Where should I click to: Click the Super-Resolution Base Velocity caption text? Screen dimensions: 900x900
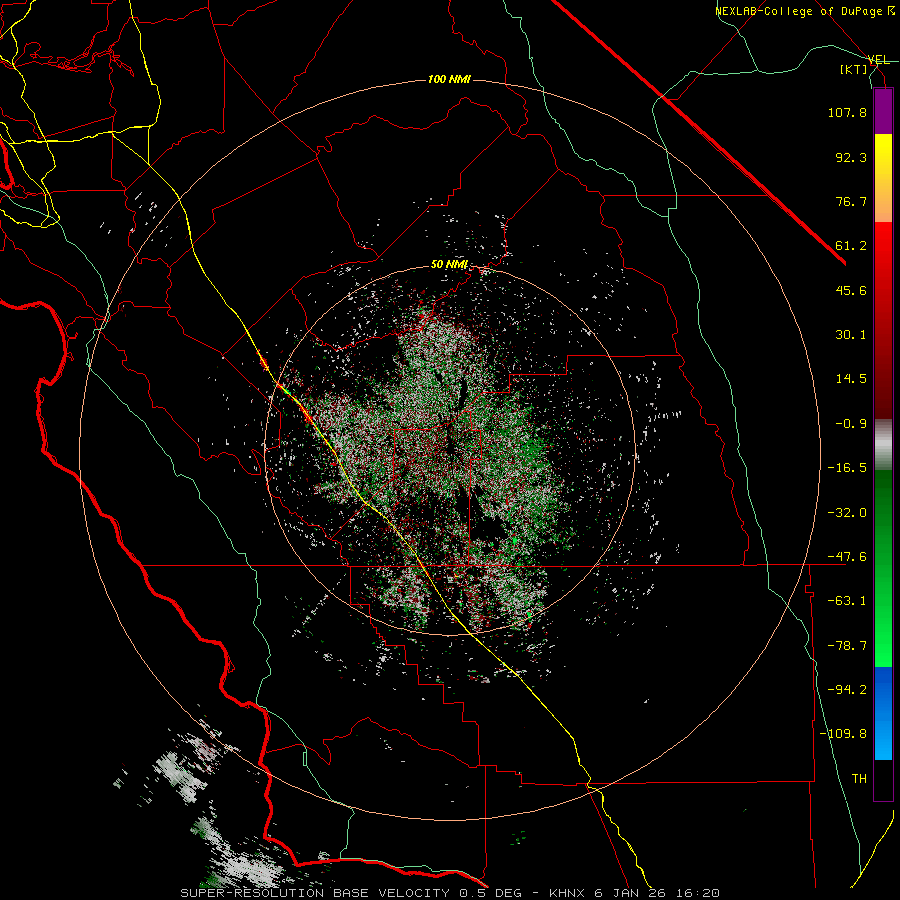click(450, 893)
